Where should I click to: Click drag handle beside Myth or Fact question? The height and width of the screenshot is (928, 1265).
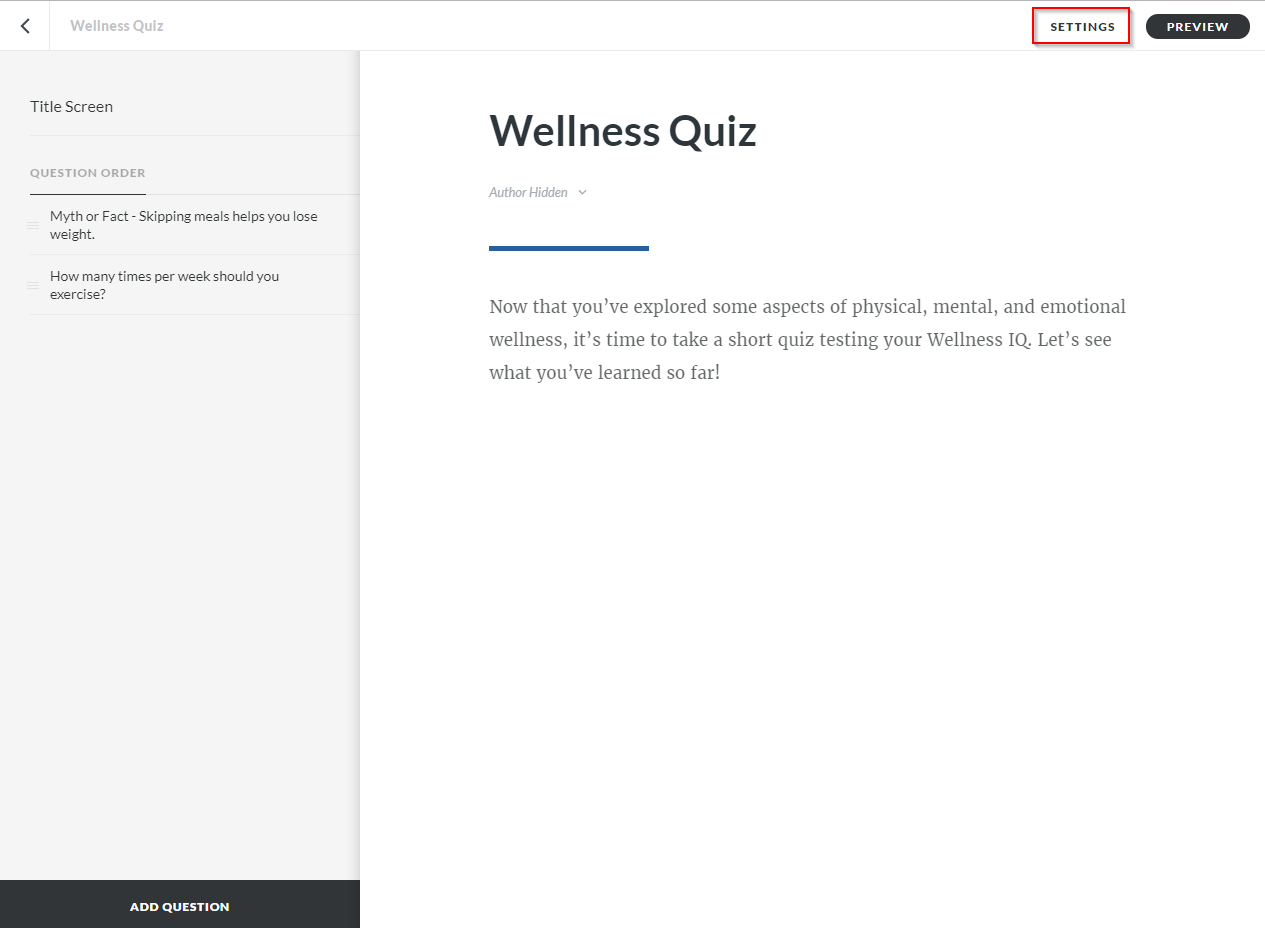point(33,225)
